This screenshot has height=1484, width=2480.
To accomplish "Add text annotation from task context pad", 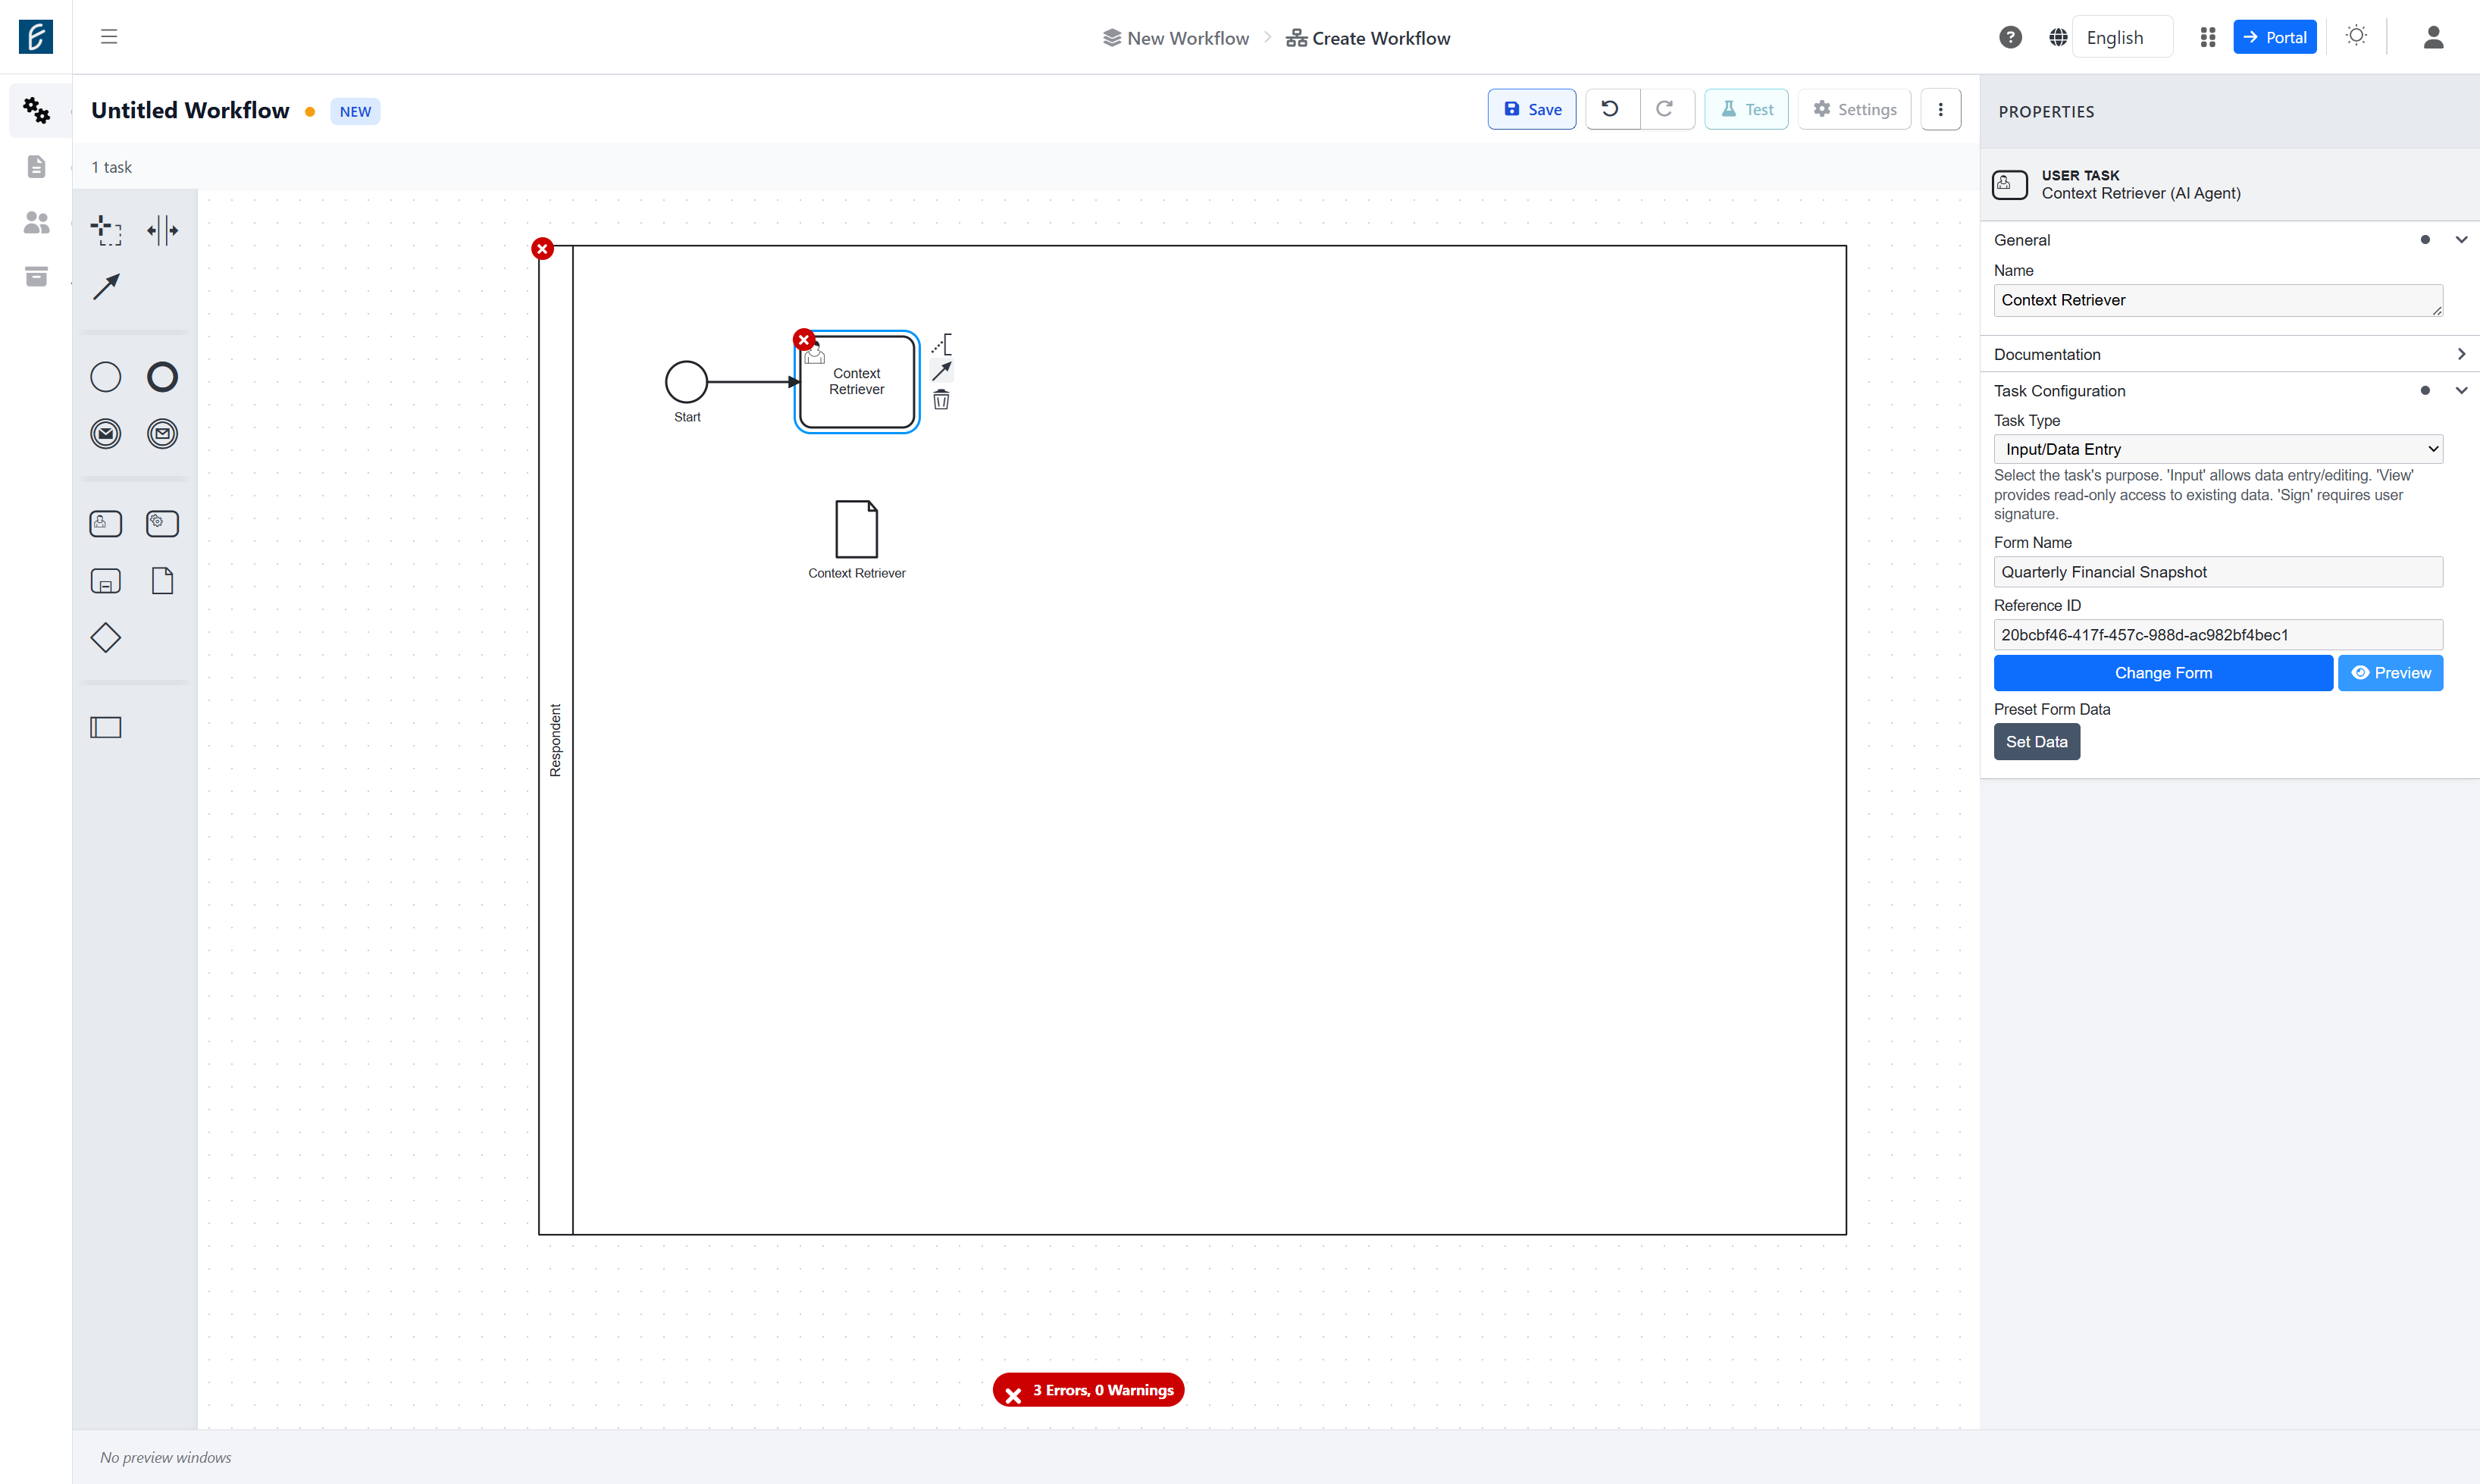I will click(x=941, y=344).
